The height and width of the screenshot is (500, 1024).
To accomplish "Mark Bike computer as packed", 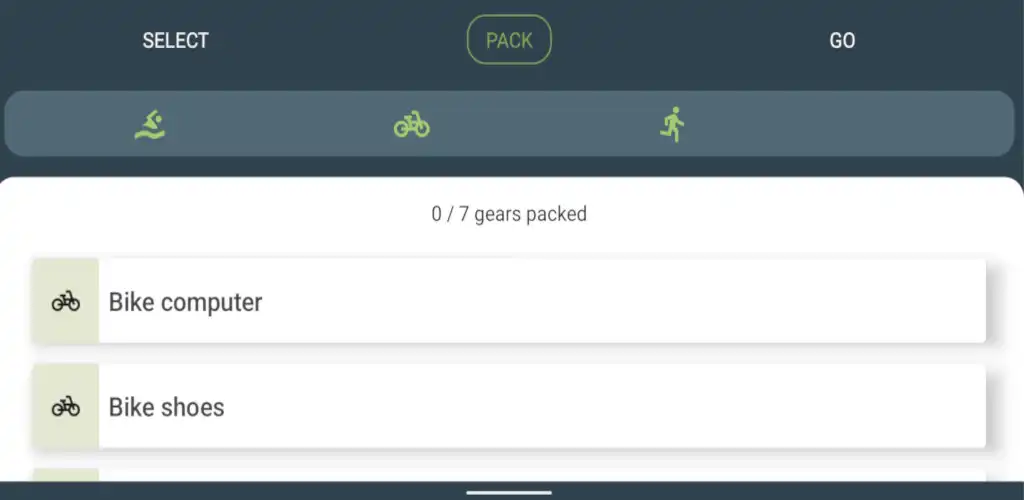I will click(540, 302).
